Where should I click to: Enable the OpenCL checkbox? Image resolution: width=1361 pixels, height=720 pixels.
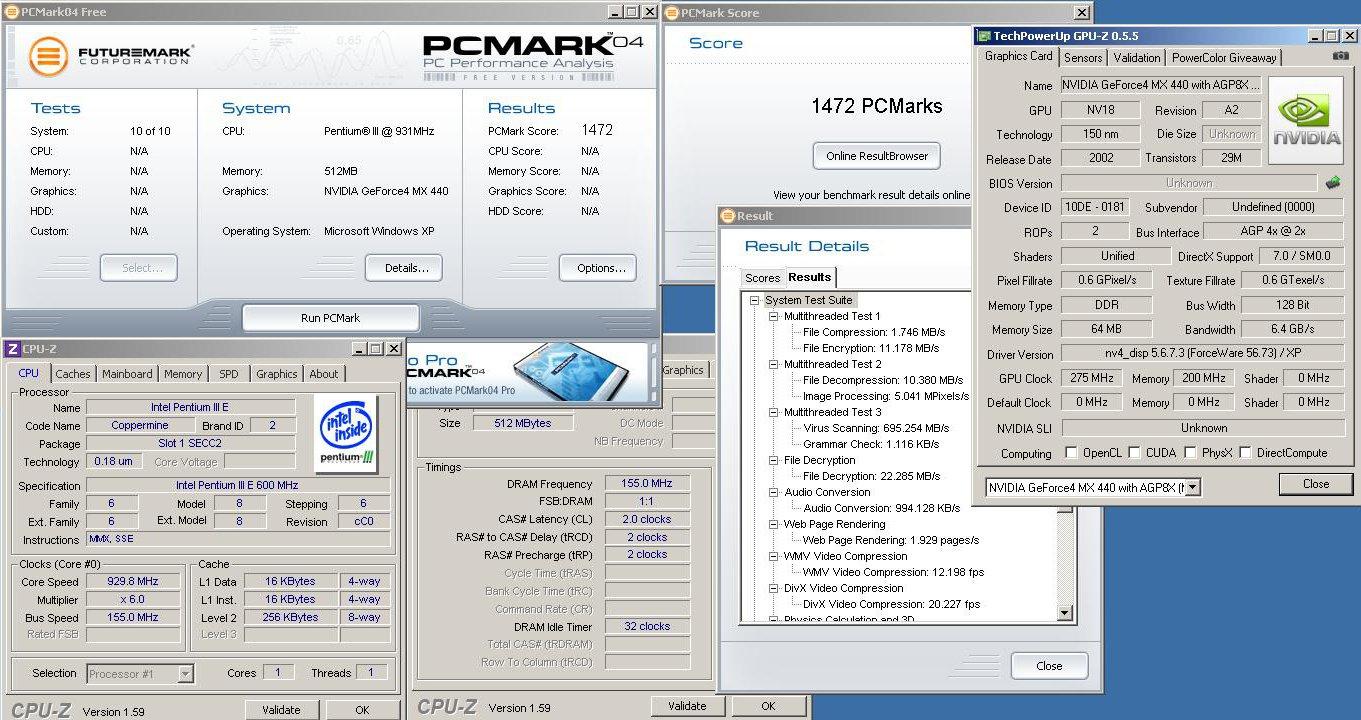[1071, 453]
